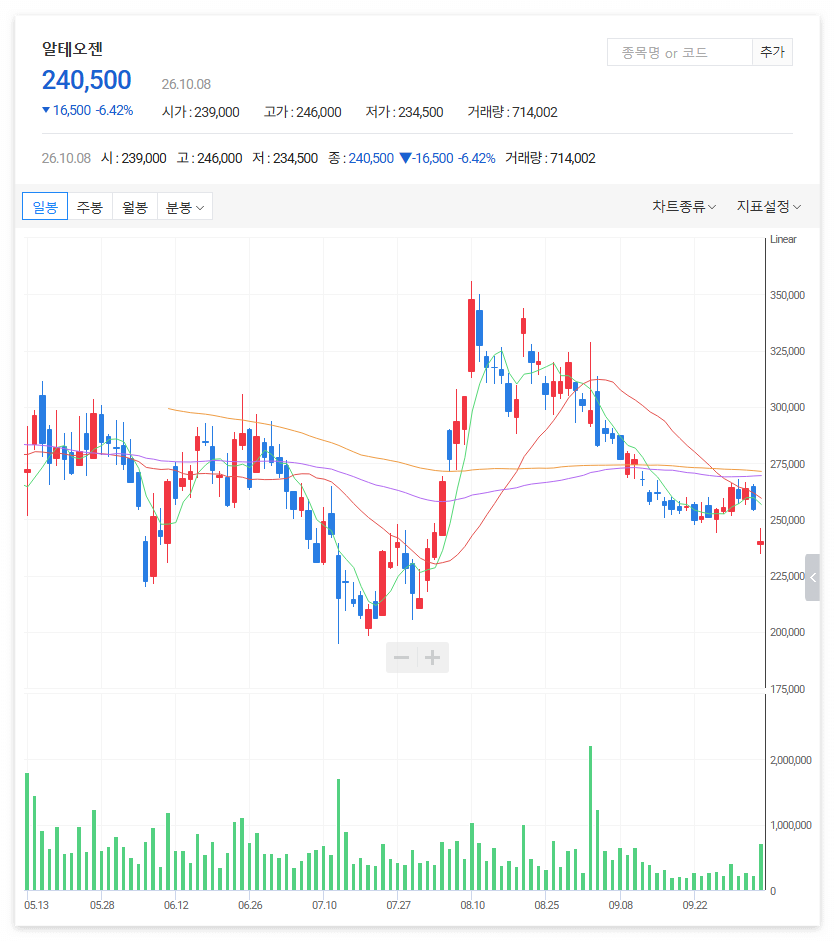Click the 05.13 date axis label
835x941 pixels.
click(36, 905)
